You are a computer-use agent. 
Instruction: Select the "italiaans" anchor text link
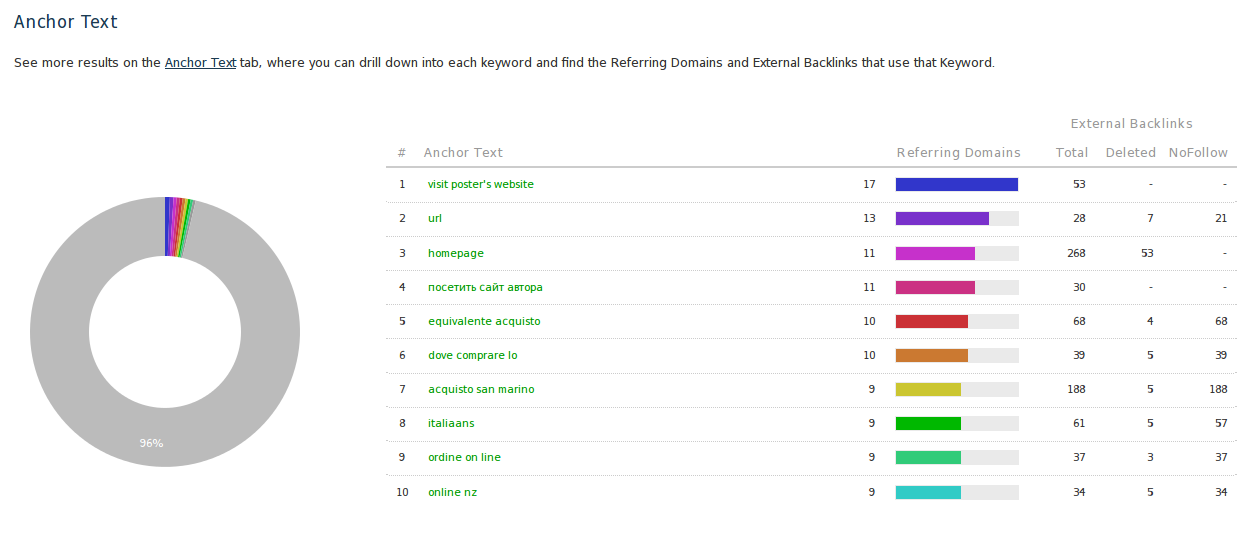point(451,423)
